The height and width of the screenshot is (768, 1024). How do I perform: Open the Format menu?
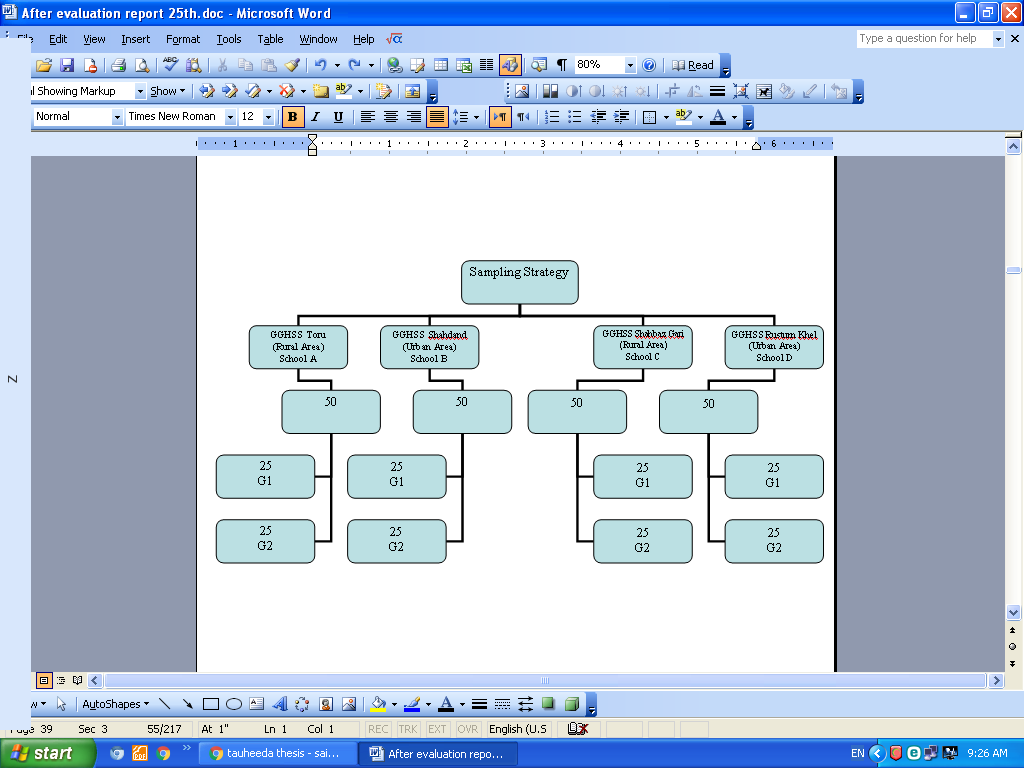[x=183, y=39]
